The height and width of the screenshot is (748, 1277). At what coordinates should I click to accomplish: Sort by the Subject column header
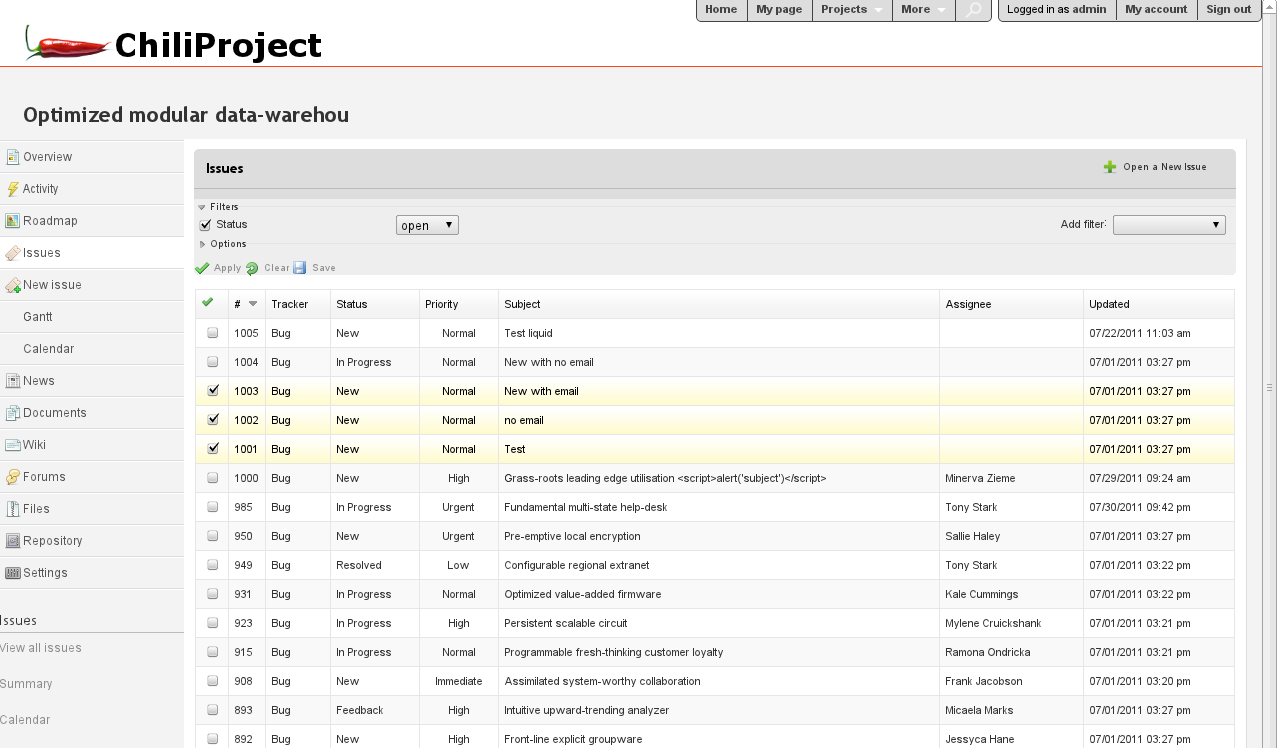[x=522, y=304]
